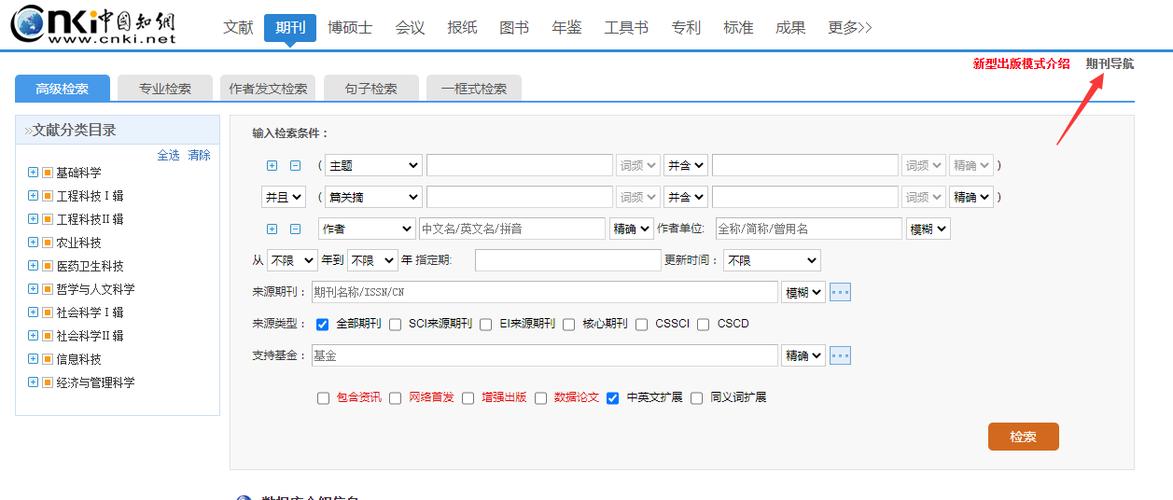Toggle the orange checkbox for 信息科技
Viewport: 1173px width, 500px height.
(x=47, y=359)
